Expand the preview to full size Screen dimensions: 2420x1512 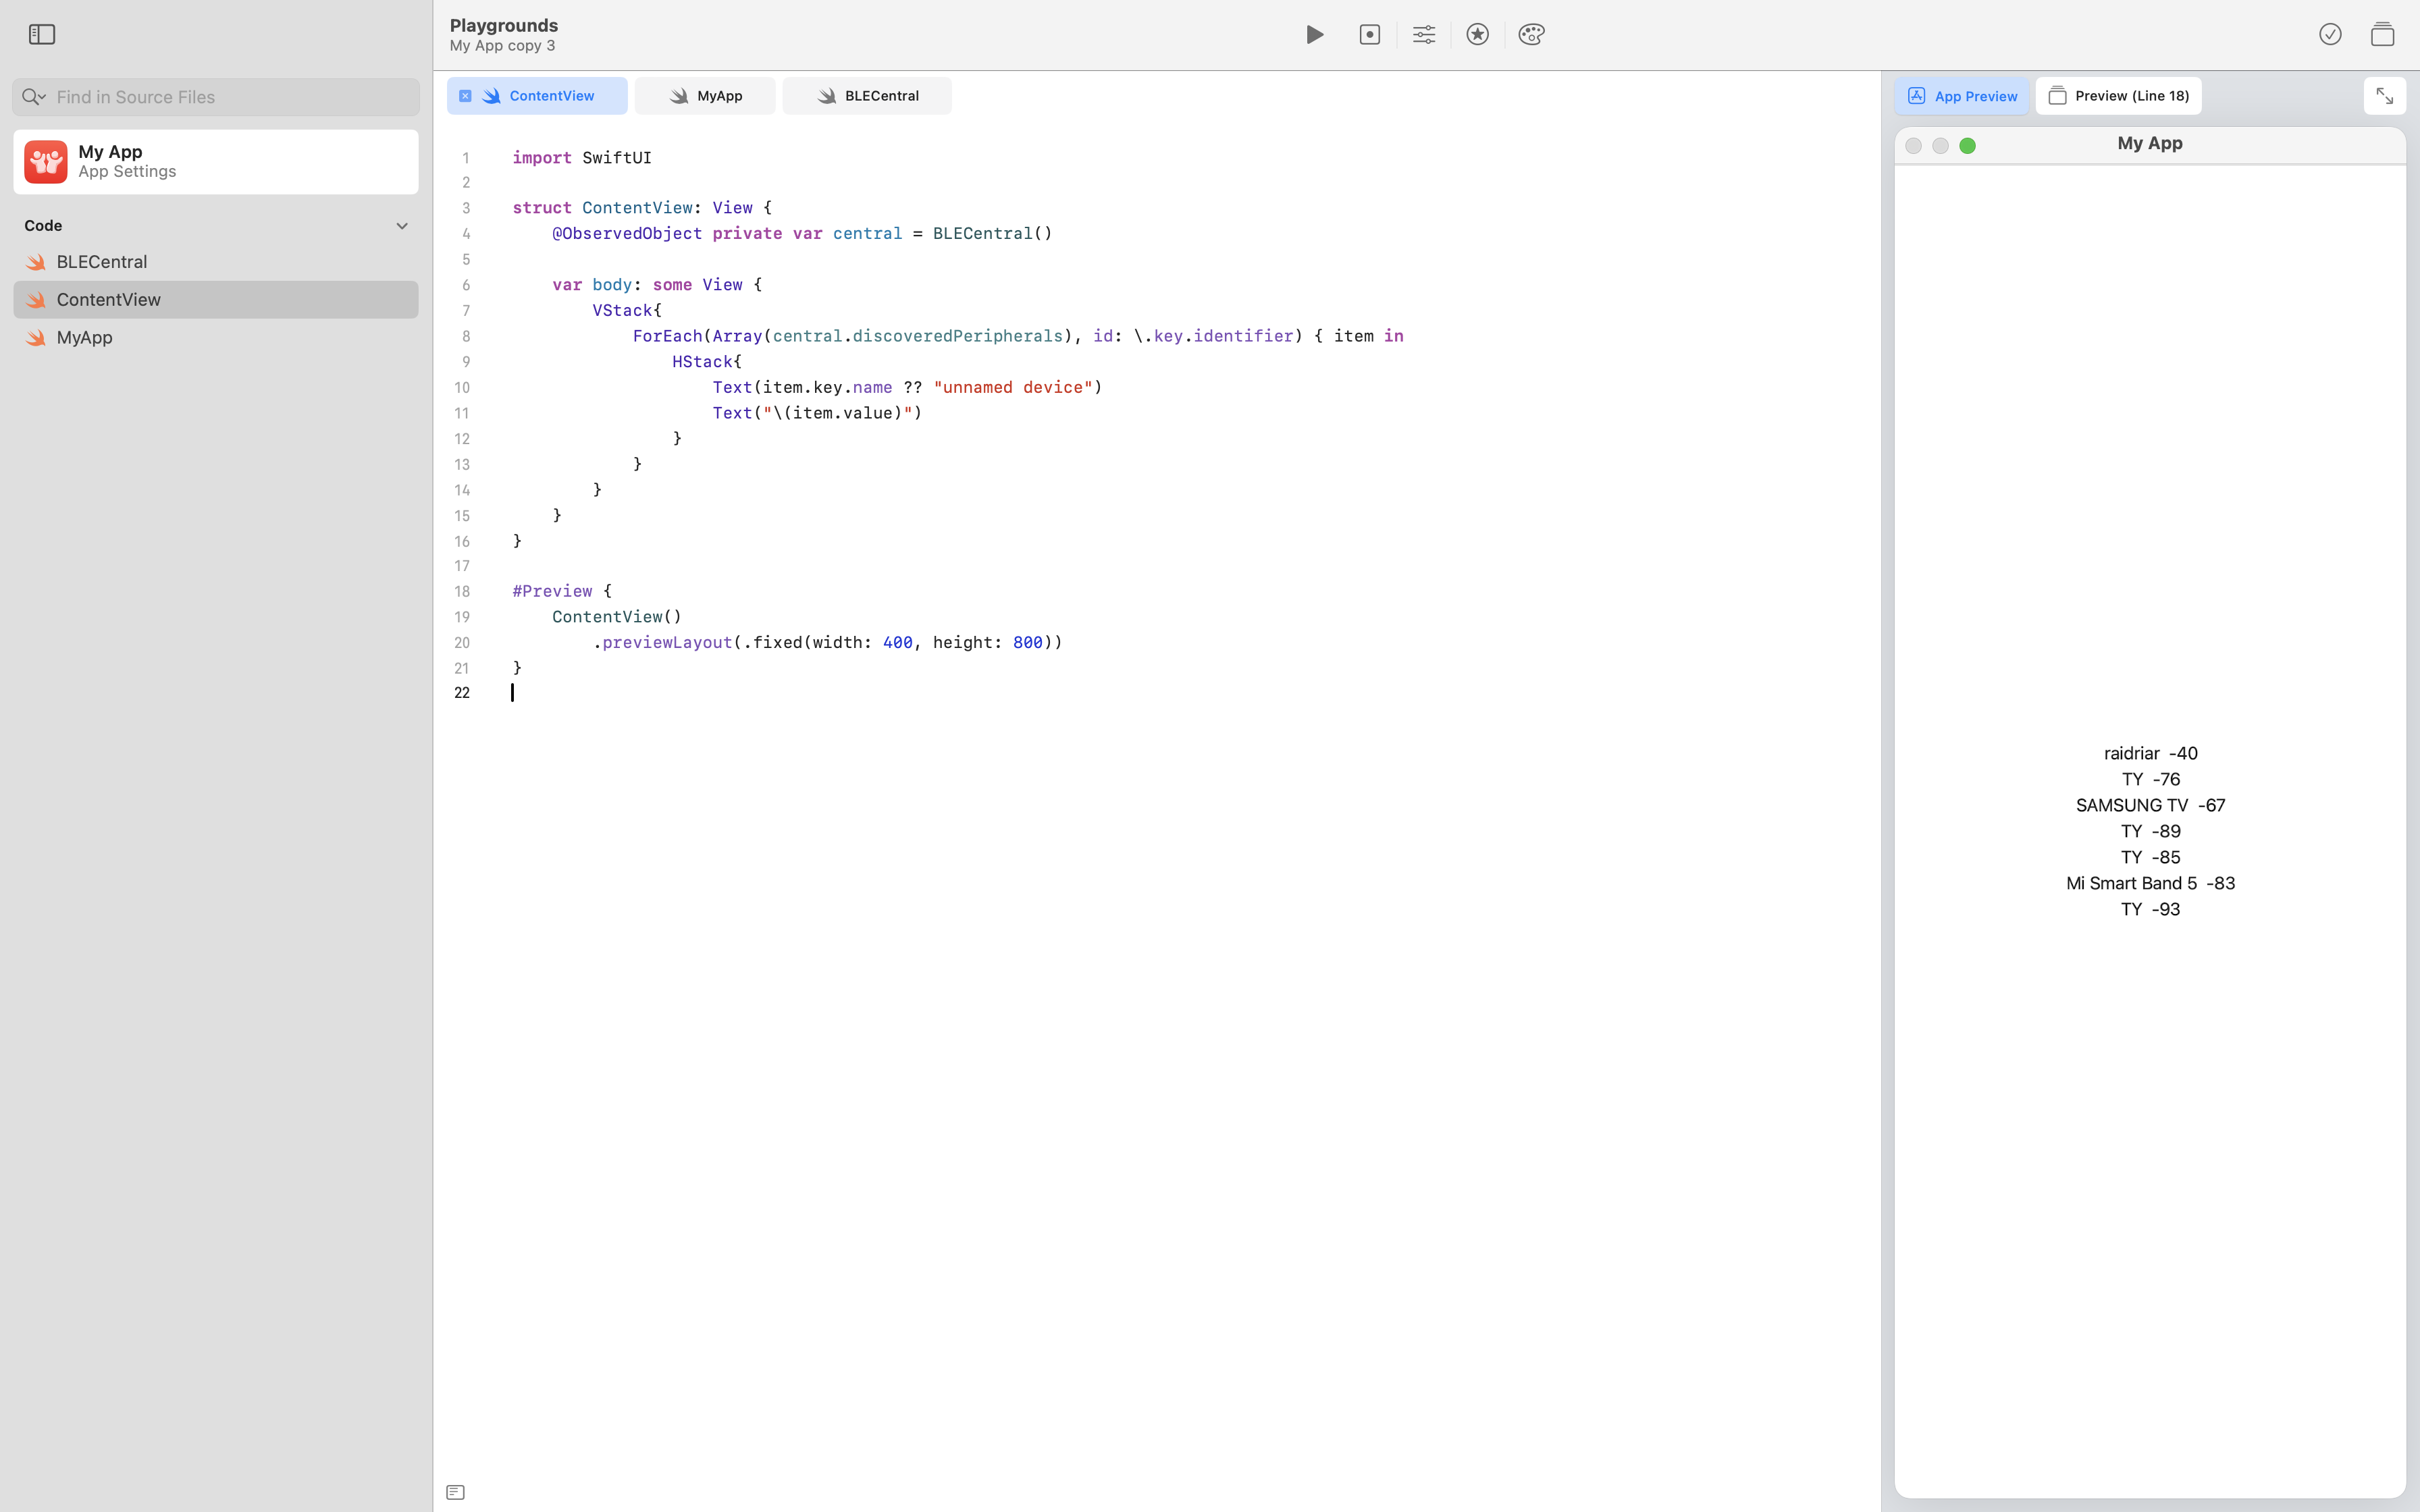2384,96
